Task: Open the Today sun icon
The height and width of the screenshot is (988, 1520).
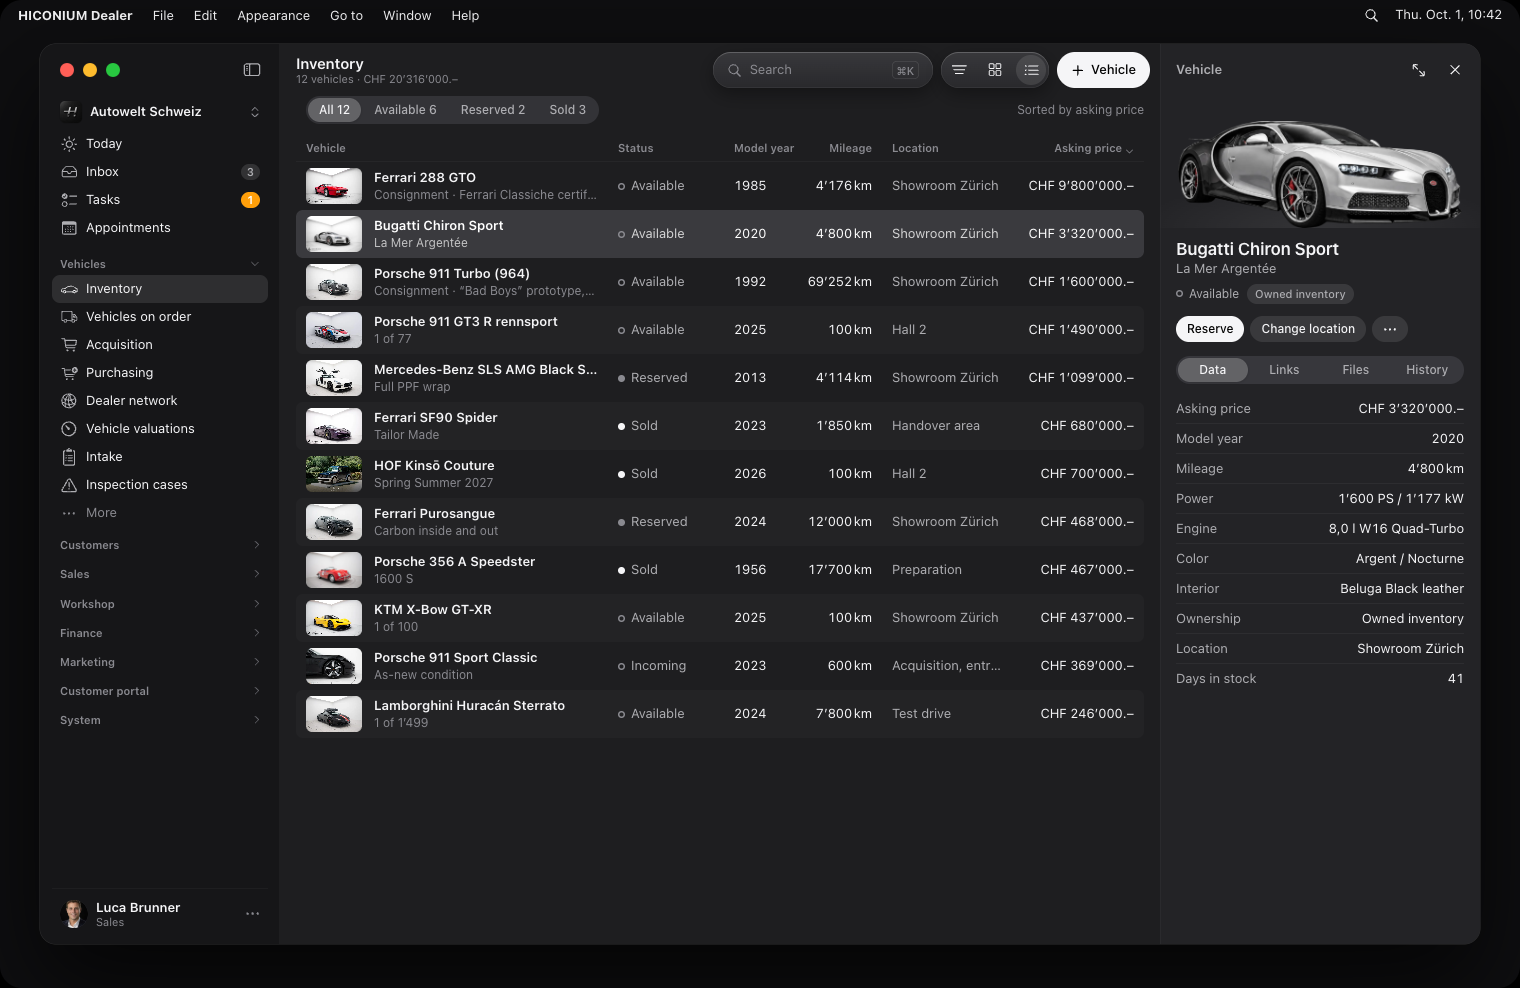Action: (x=69, y=144)
